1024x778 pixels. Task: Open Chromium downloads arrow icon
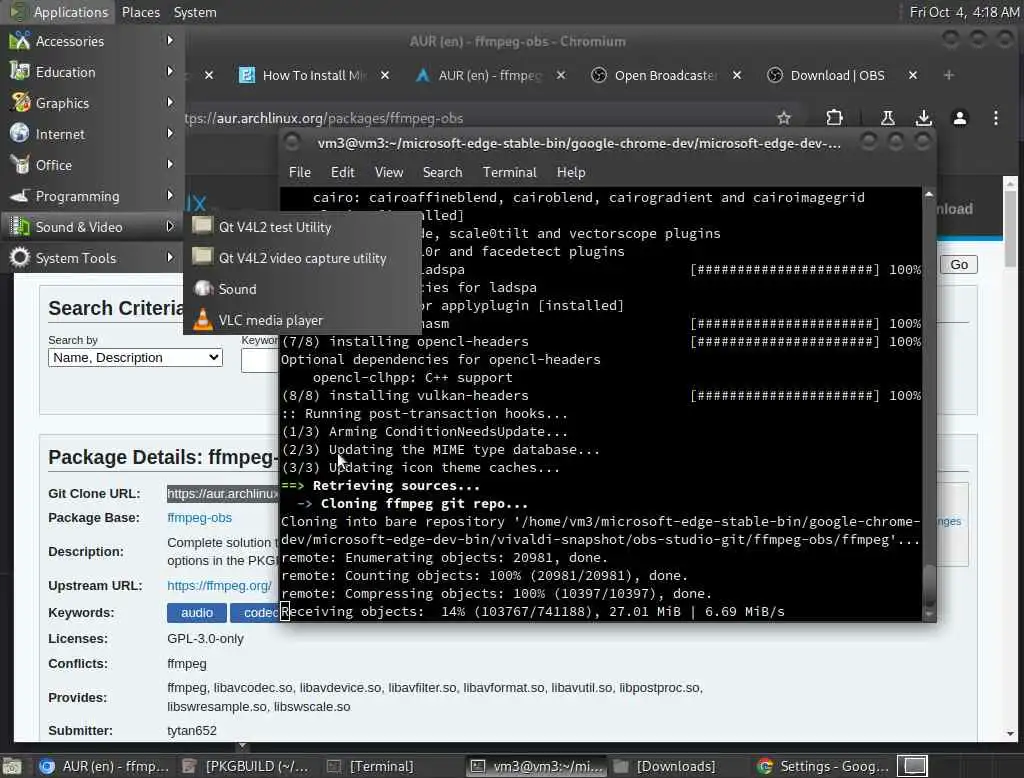coord(923,118)
